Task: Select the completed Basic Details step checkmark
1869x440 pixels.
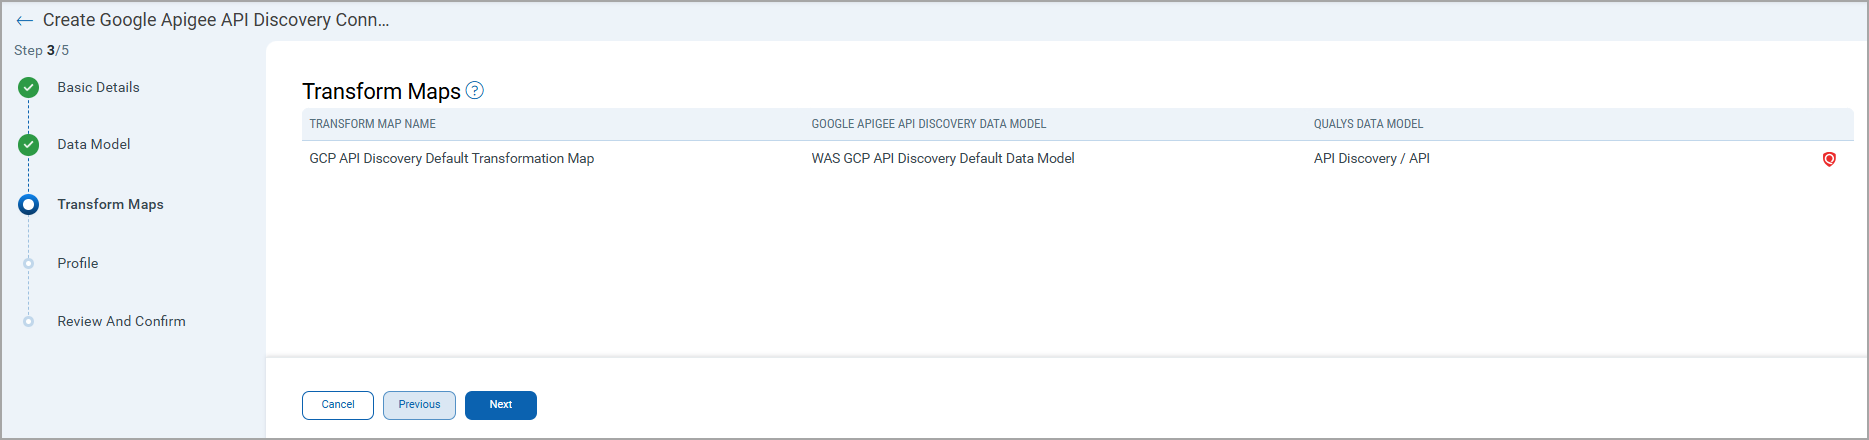Action: click(29, 88)
